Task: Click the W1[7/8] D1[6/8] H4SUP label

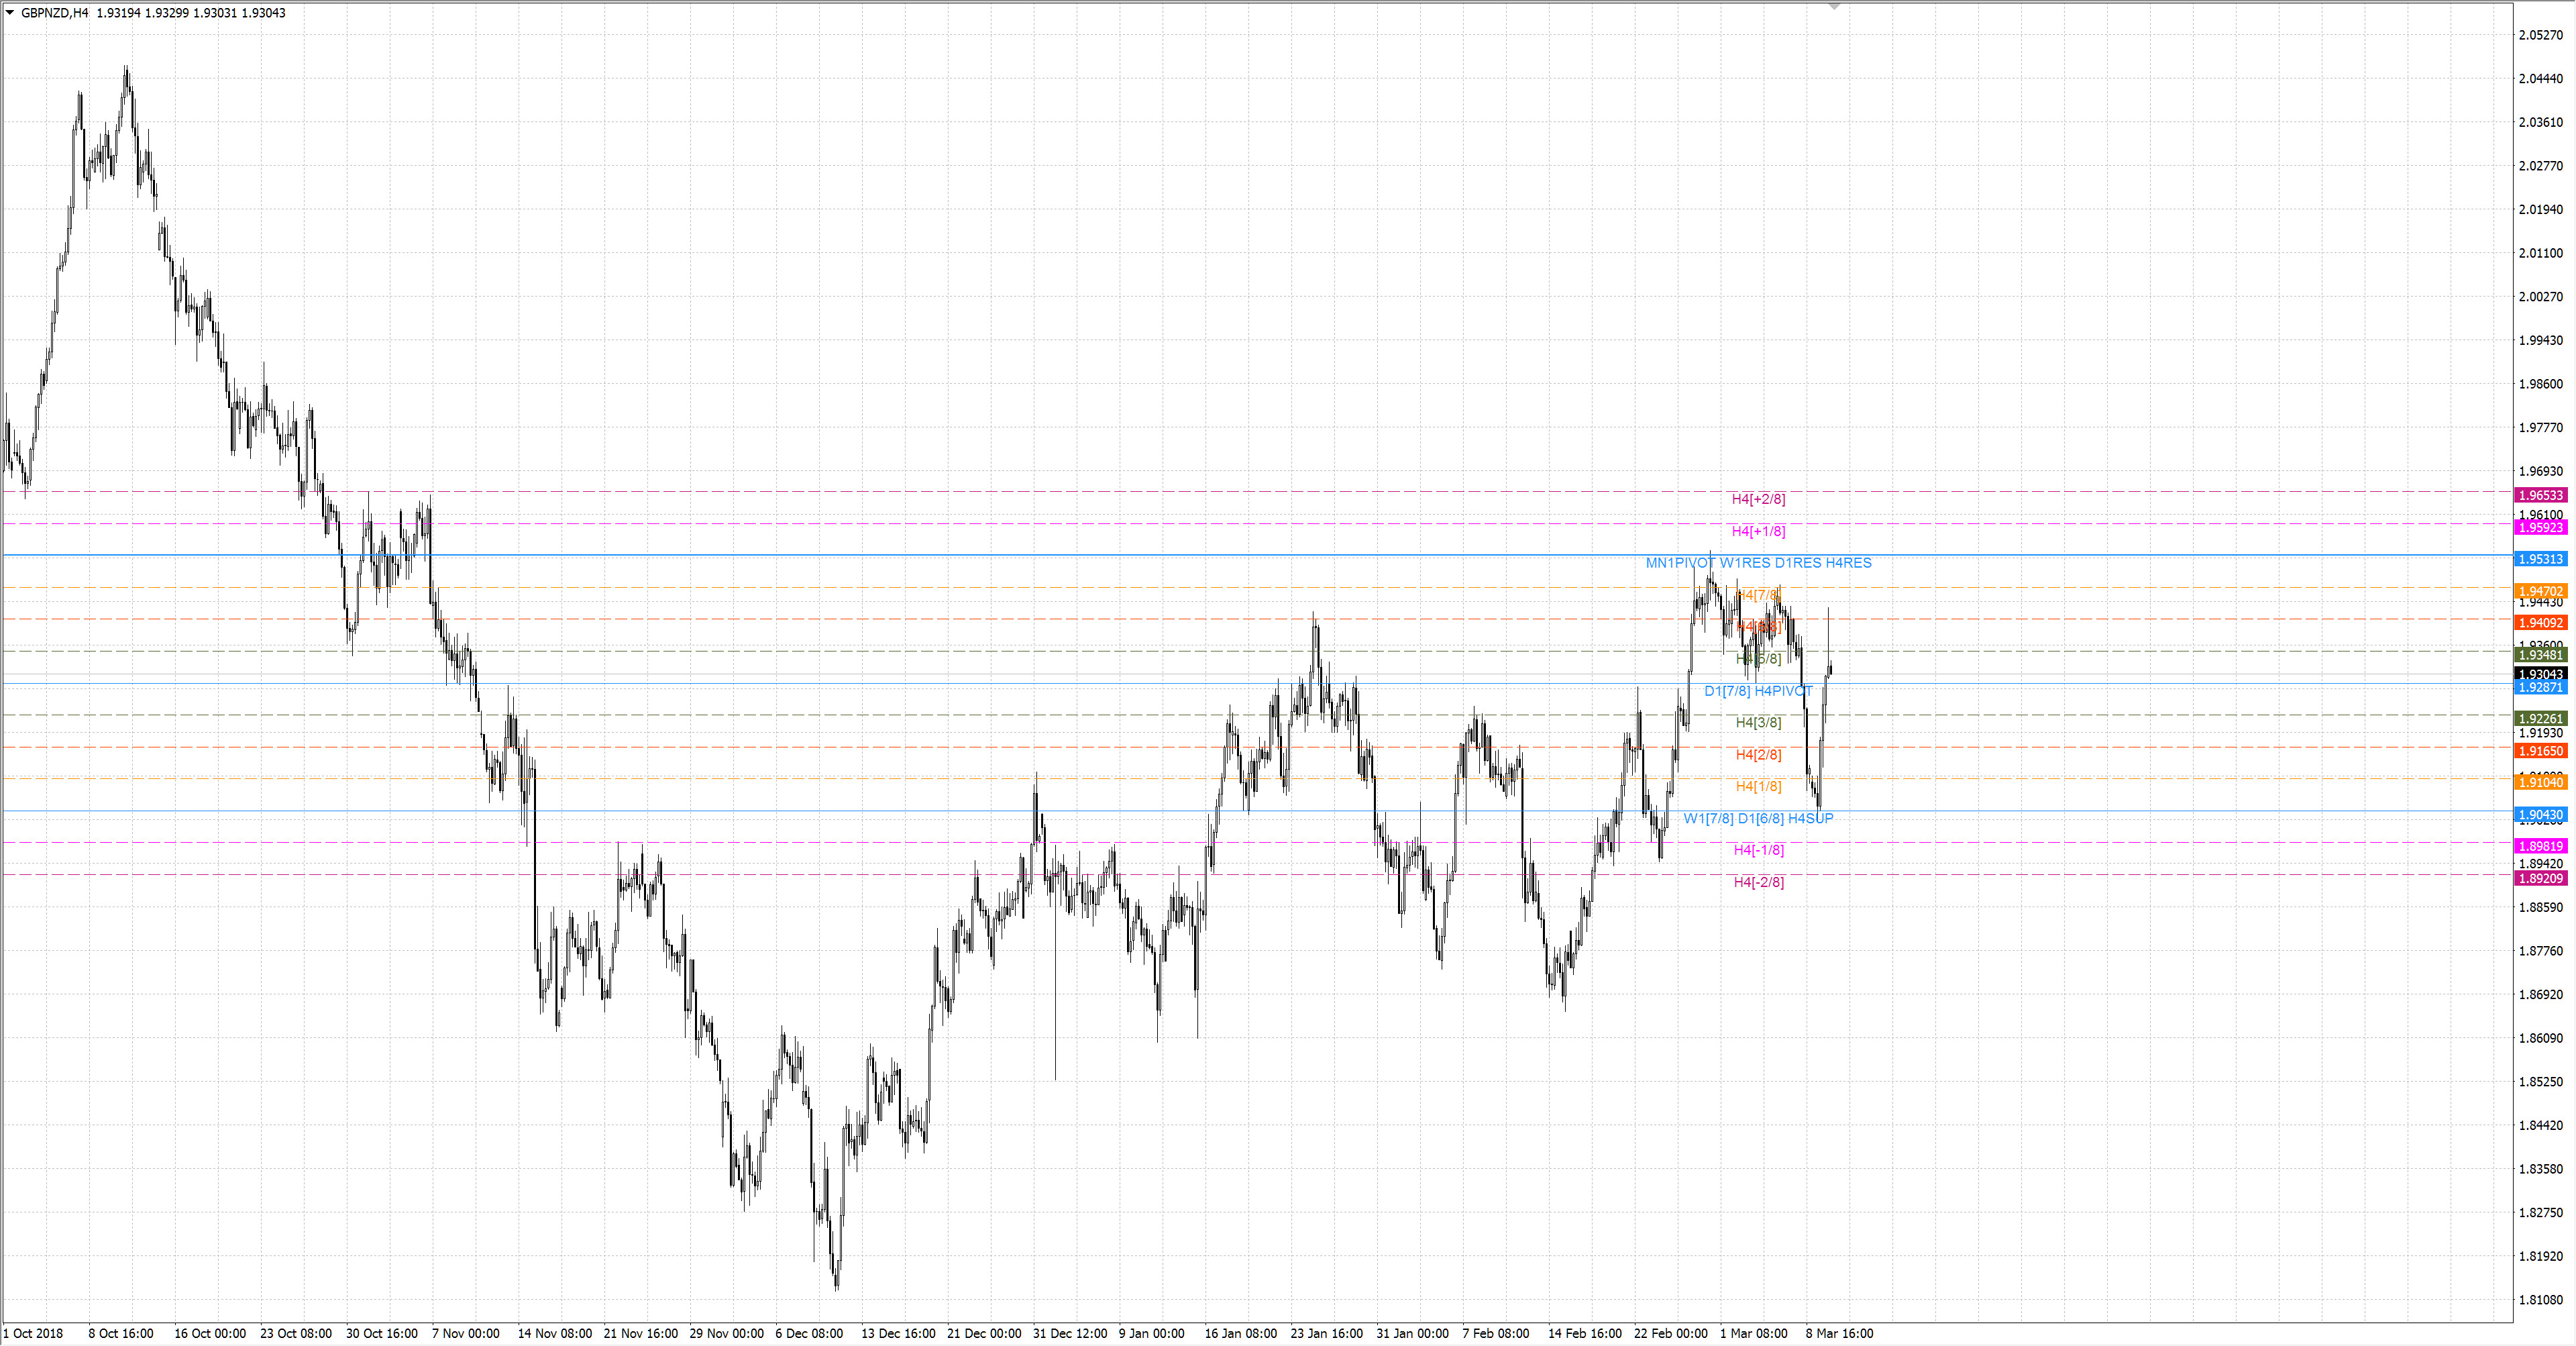Action: pyautogui.click(x=1758, y=818)
